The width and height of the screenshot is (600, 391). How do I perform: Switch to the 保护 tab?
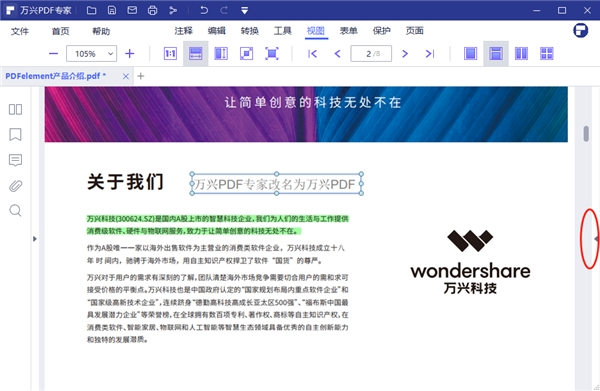click(x=382, y=31)
